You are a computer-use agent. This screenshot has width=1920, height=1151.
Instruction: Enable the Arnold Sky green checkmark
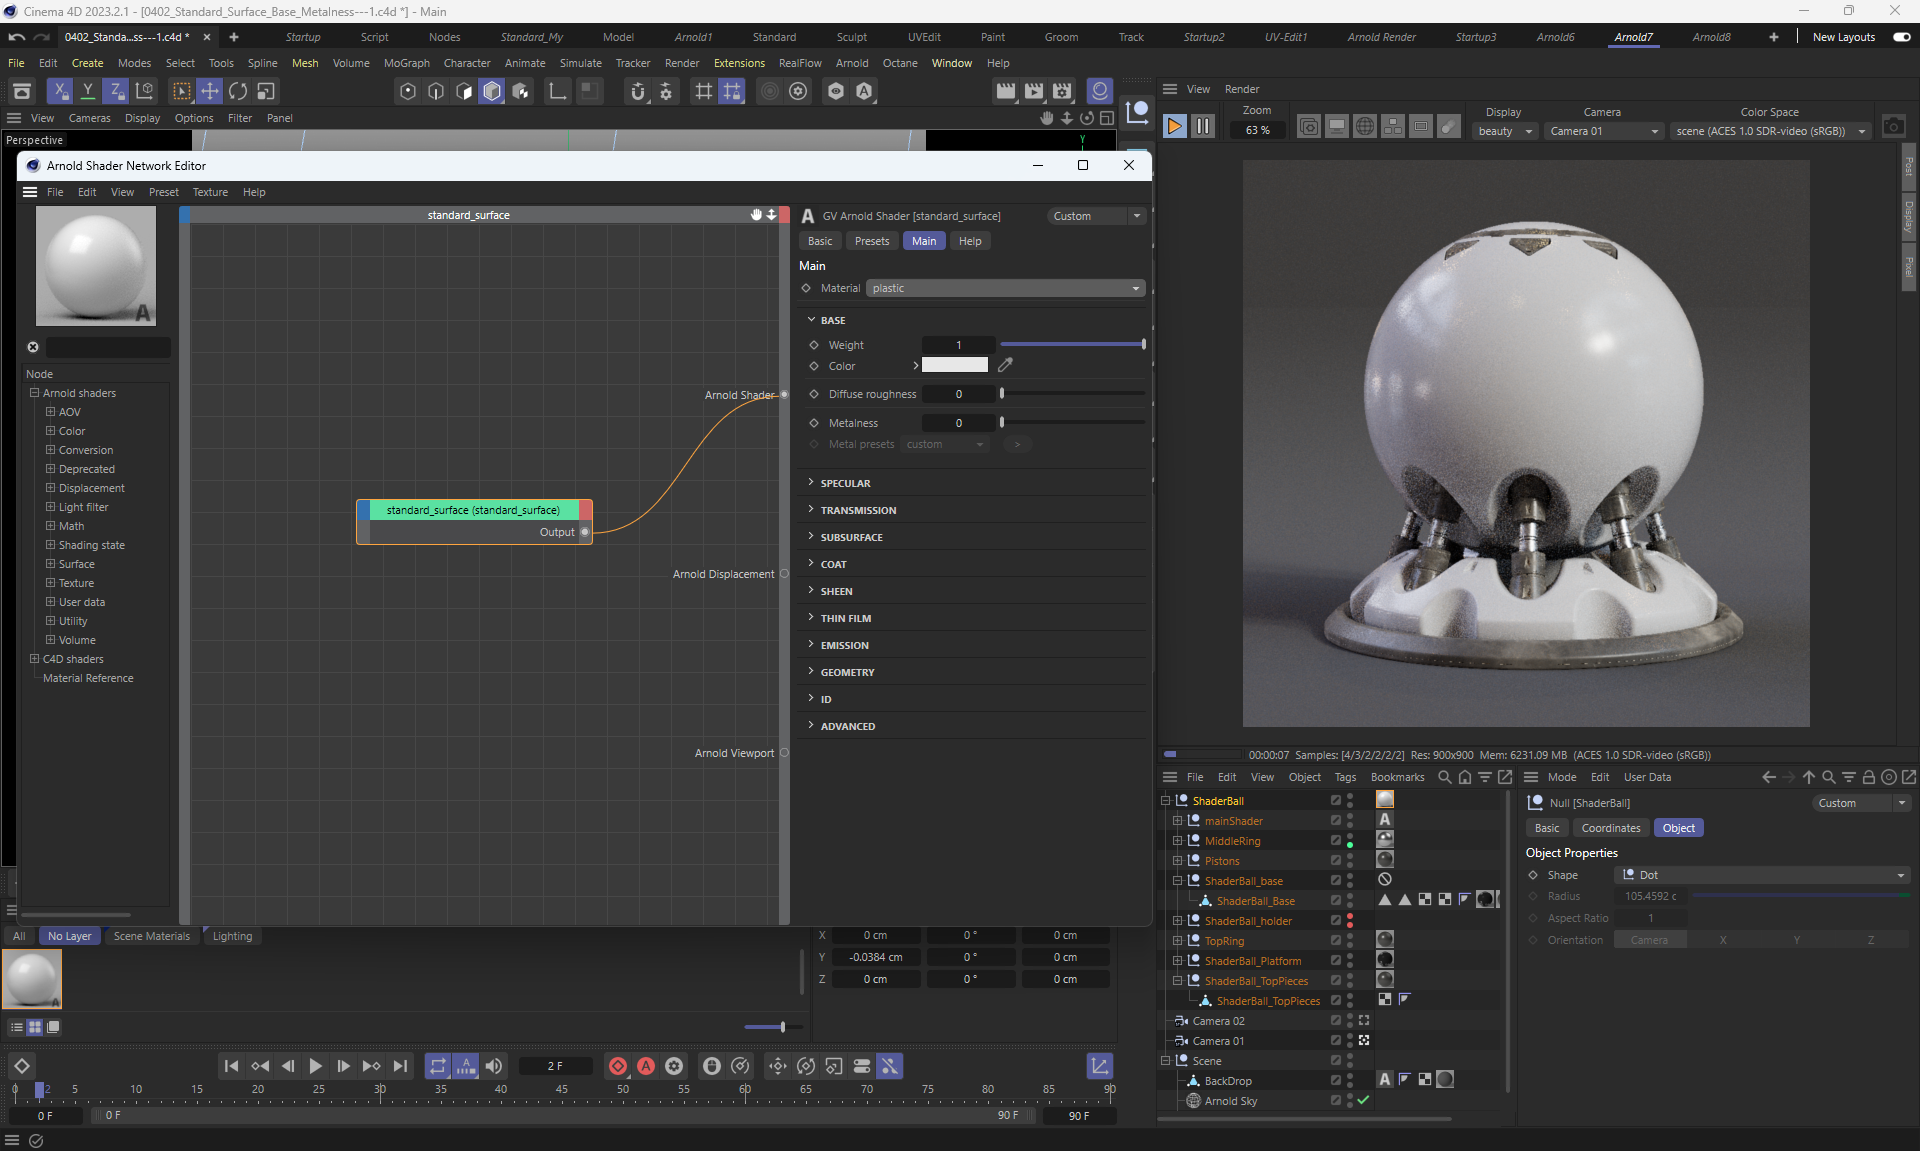point(1363,1100)
